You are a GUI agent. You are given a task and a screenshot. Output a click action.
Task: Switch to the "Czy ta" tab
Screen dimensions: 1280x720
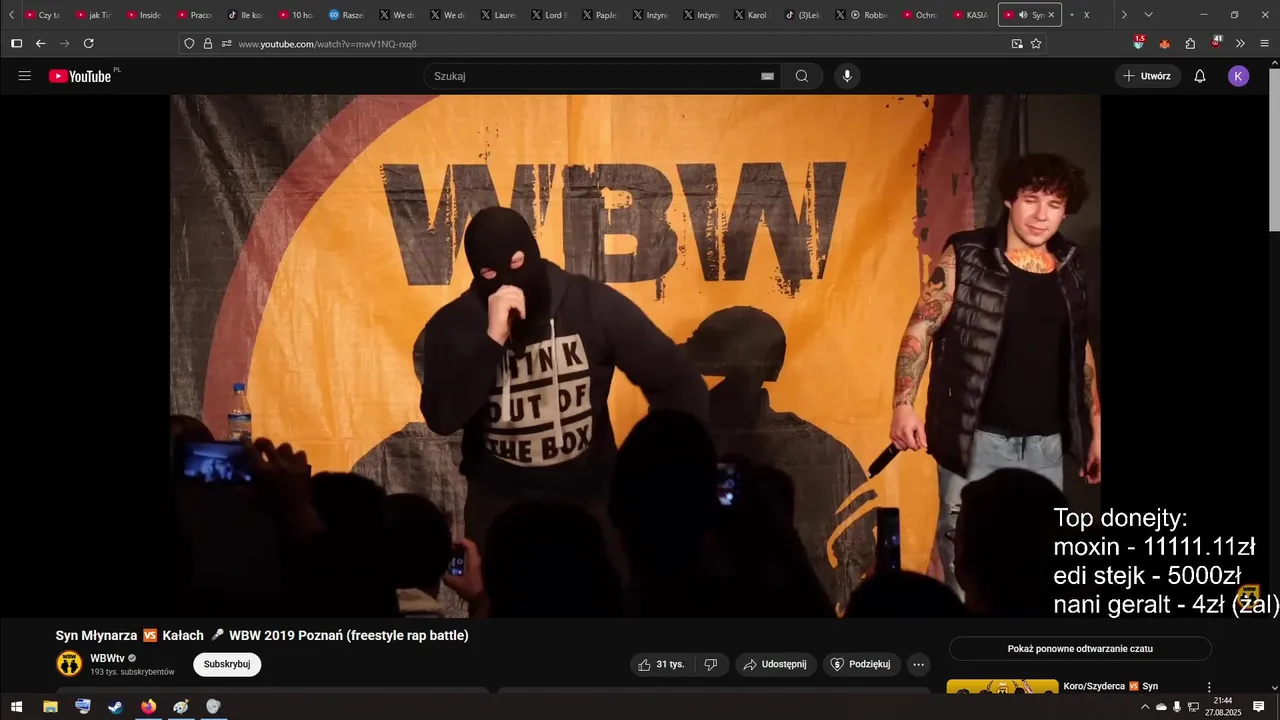click(43, 15)
